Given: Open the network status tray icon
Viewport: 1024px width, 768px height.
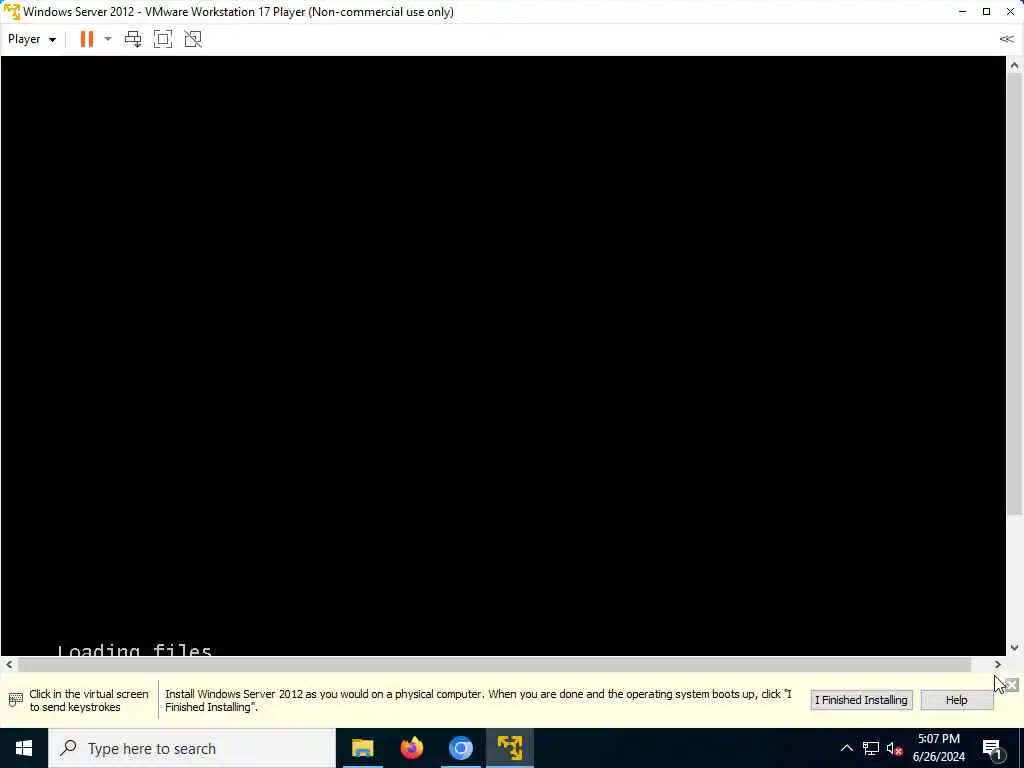Looking at the screenshot, I should pos(871,748).
